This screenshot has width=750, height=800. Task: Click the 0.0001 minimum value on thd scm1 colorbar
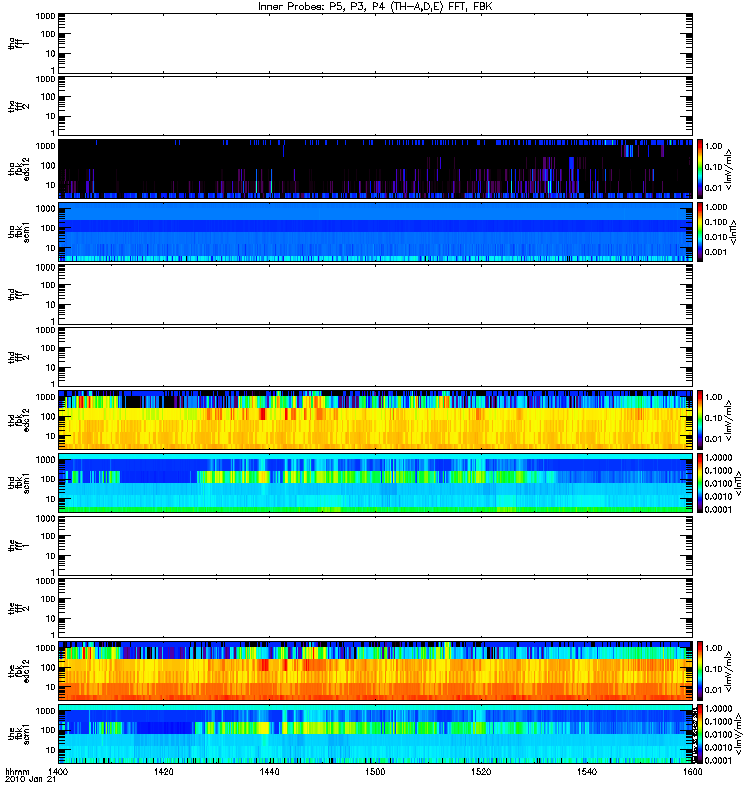point(718,509)
